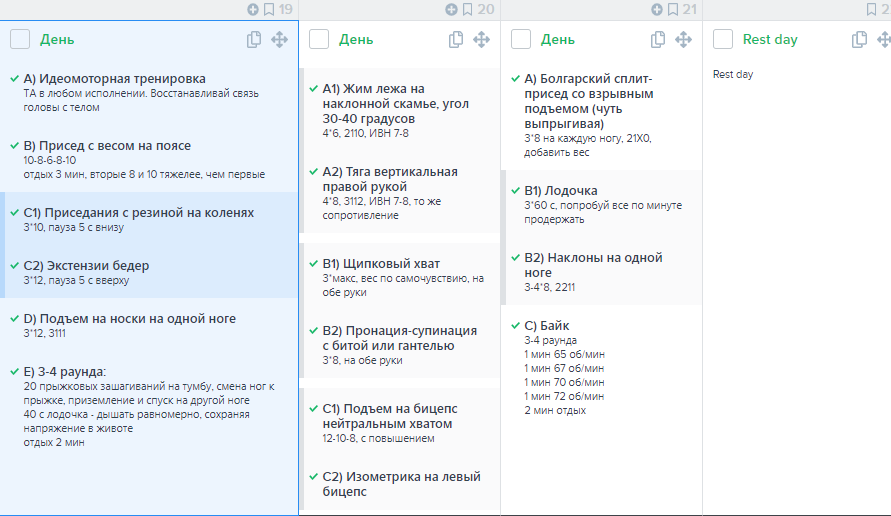Click the text '1 мин 65 об/мин'

564,354
